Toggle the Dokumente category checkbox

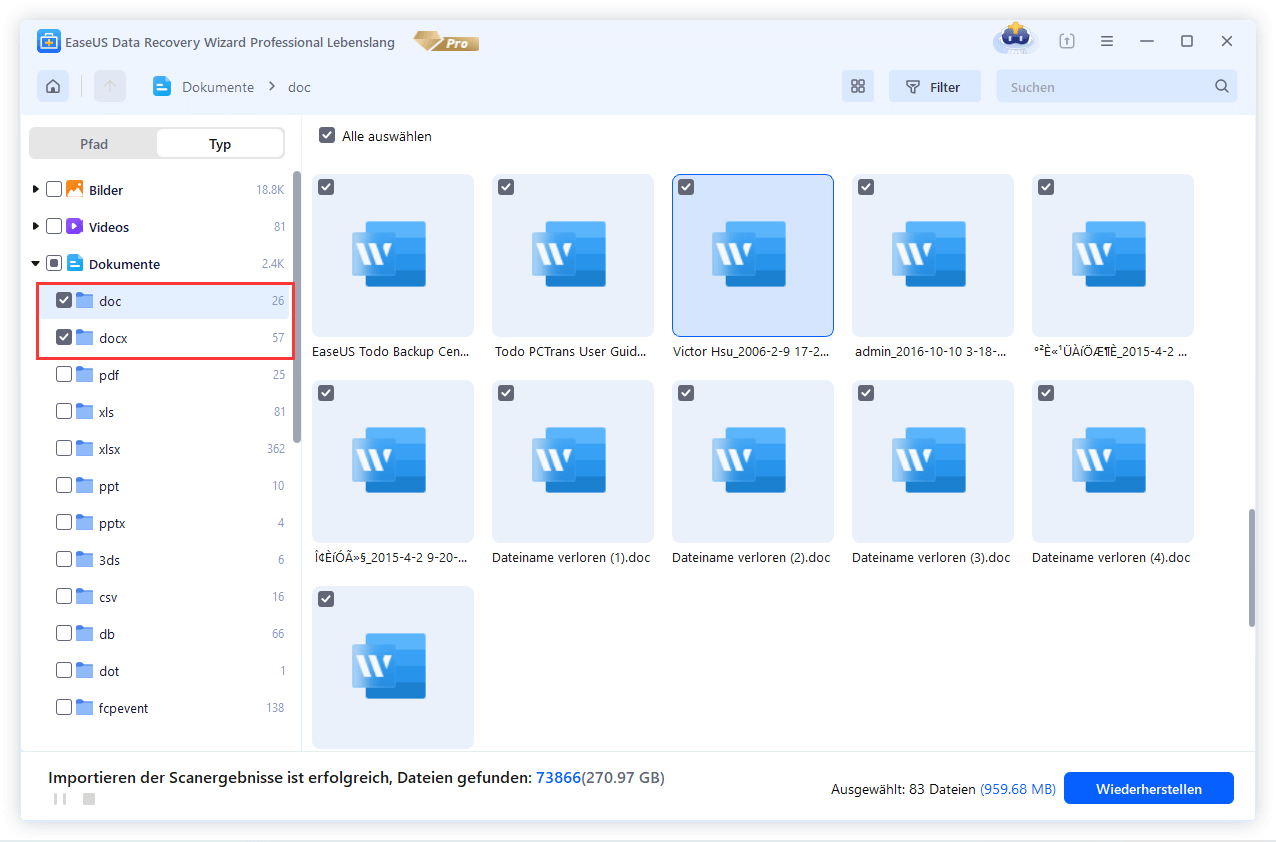(54, 264)
